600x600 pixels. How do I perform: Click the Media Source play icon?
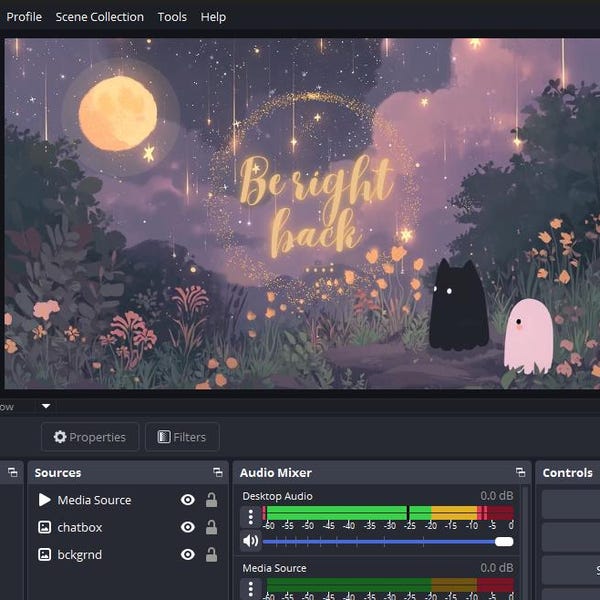[x=44, y=500]
